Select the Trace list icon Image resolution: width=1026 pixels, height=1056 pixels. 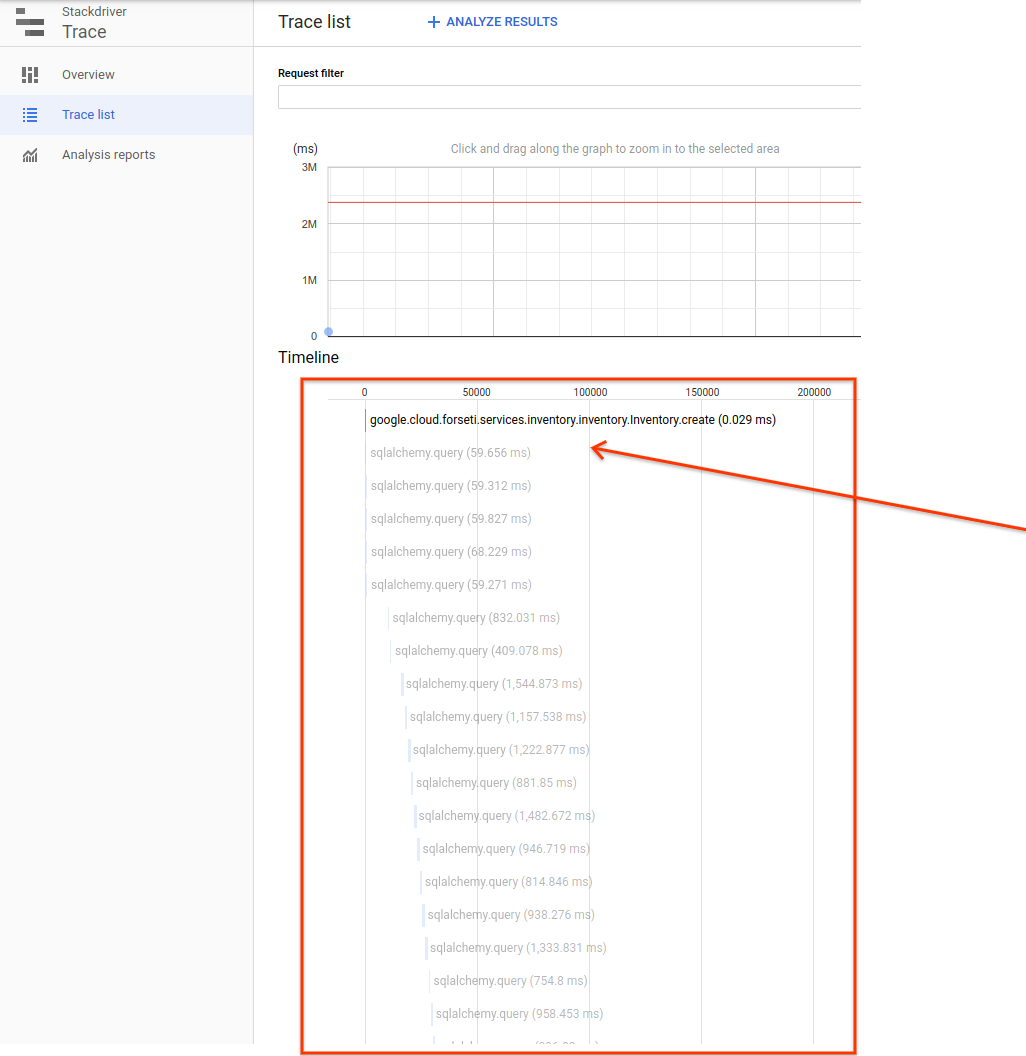coord(30,115)
